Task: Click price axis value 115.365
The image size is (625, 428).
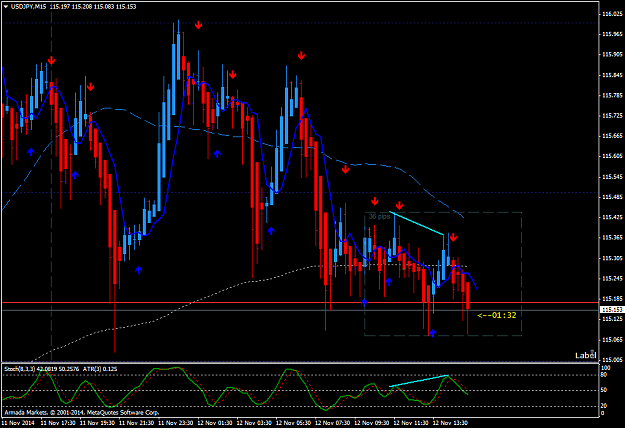Action: click(x=613, y=238)
